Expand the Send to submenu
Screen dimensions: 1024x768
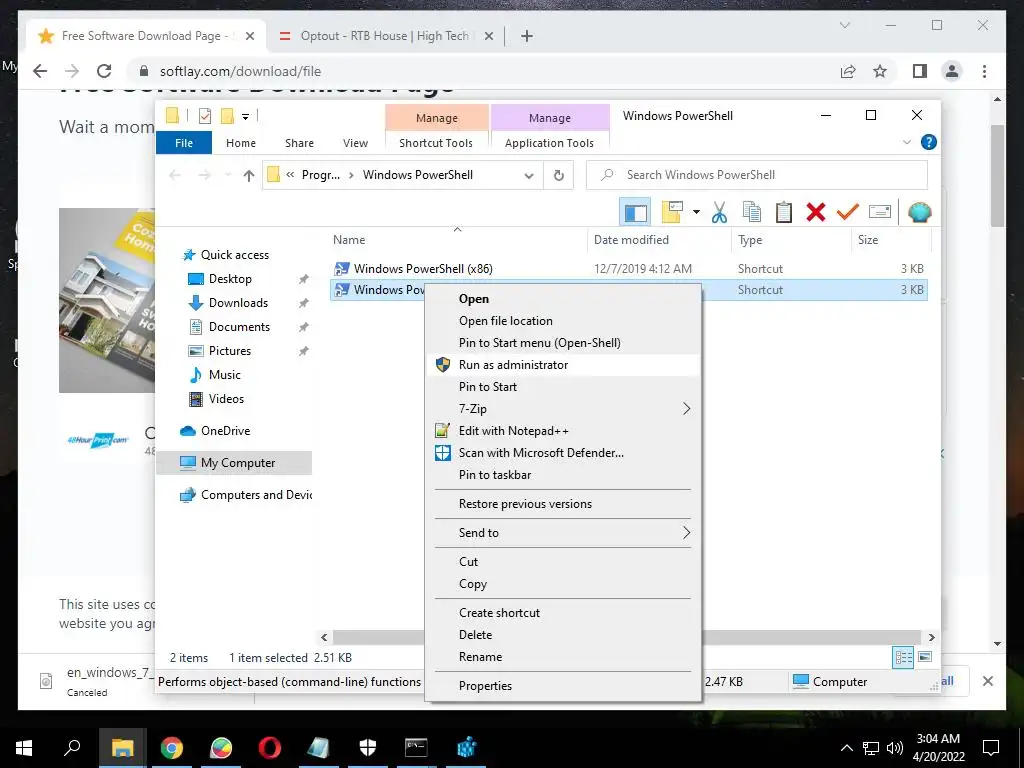pos(686,533)
